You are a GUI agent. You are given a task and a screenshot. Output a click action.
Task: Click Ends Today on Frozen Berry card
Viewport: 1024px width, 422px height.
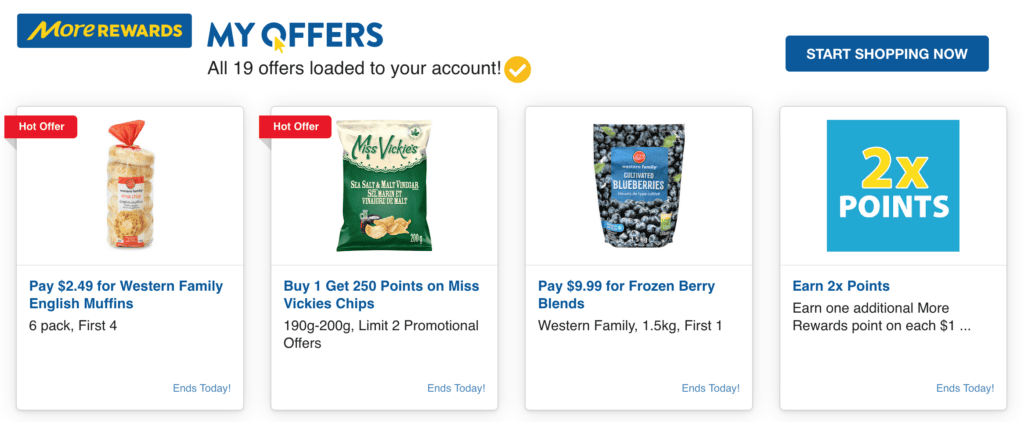[711, 388]
